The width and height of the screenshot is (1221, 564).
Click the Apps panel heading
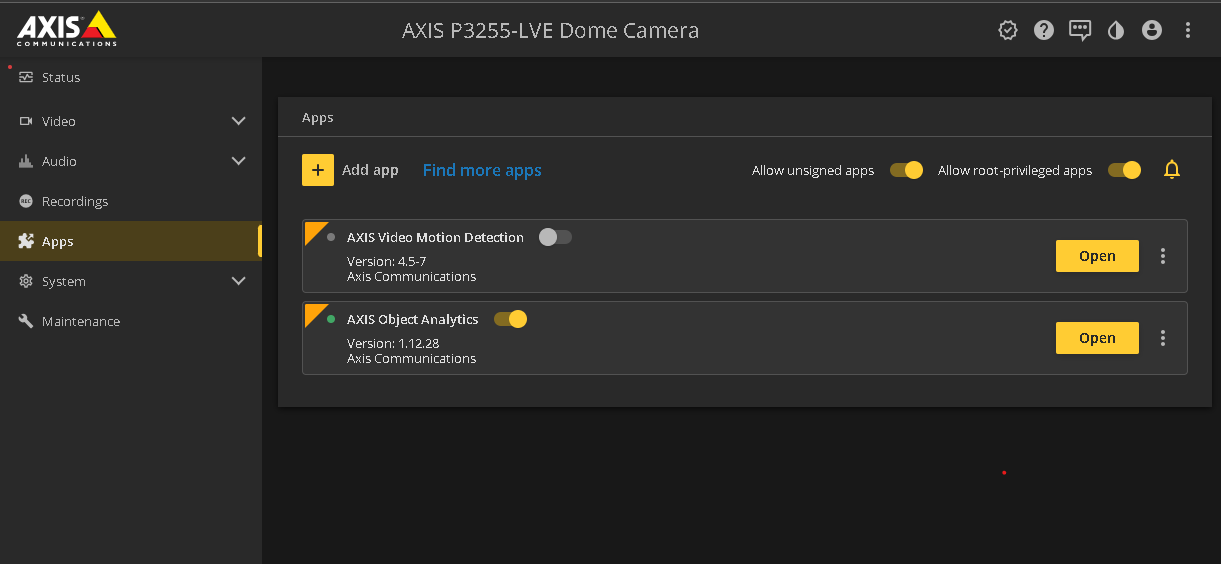pyautogui.click(x=317, y=117)
